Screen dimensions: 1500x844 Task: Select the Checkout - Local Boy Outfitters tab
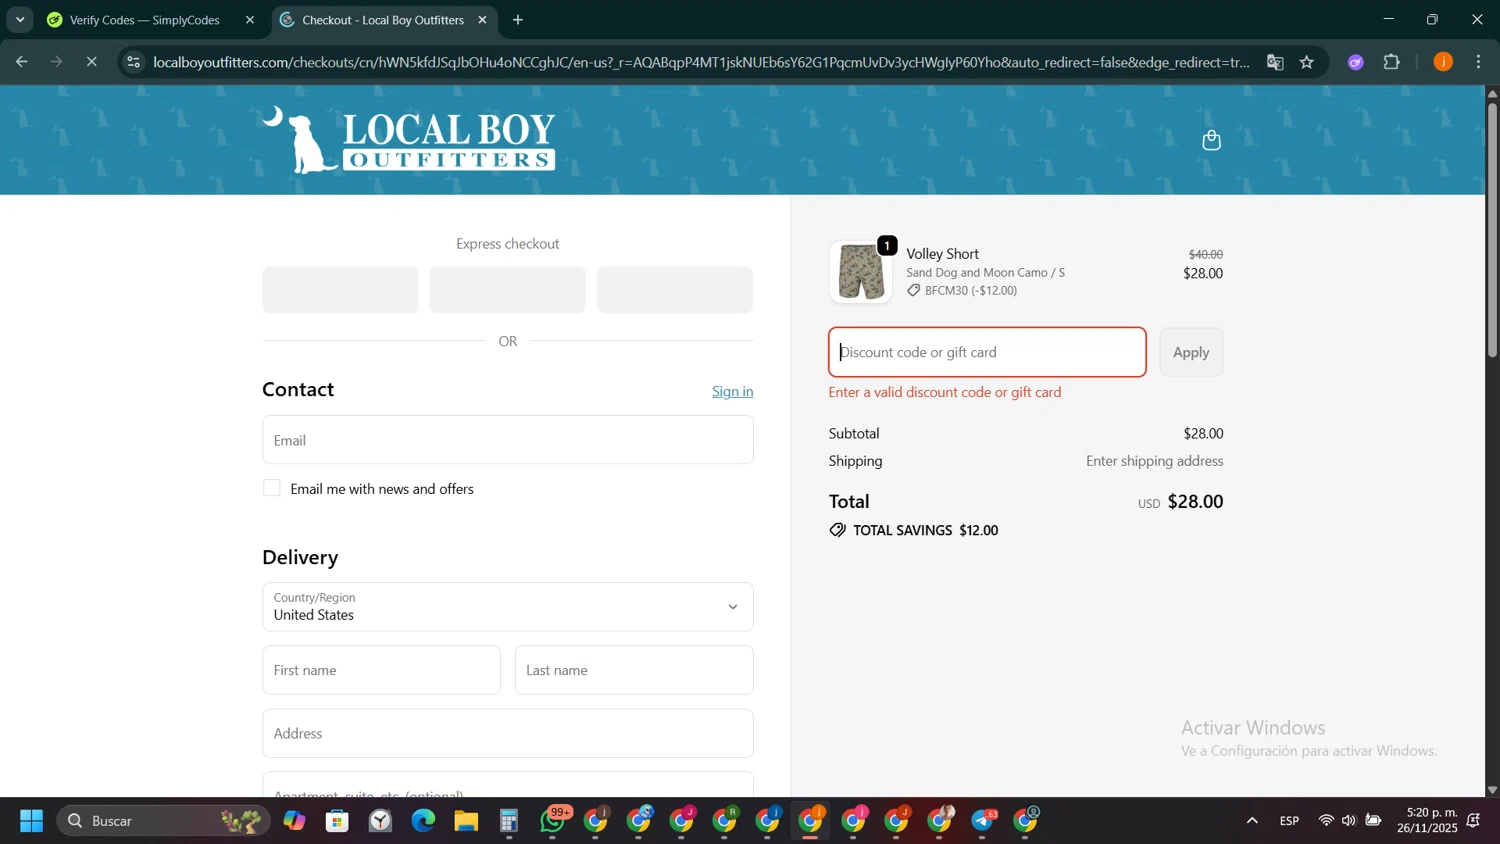pyautogui.click(x=383, y=20)
